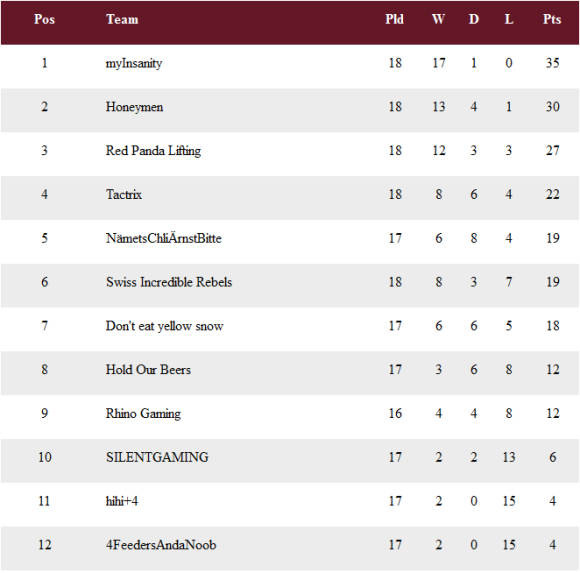Select Don't eat yellow snow team
The height and width of the screenshot is (573, 580).
[165, 326]
